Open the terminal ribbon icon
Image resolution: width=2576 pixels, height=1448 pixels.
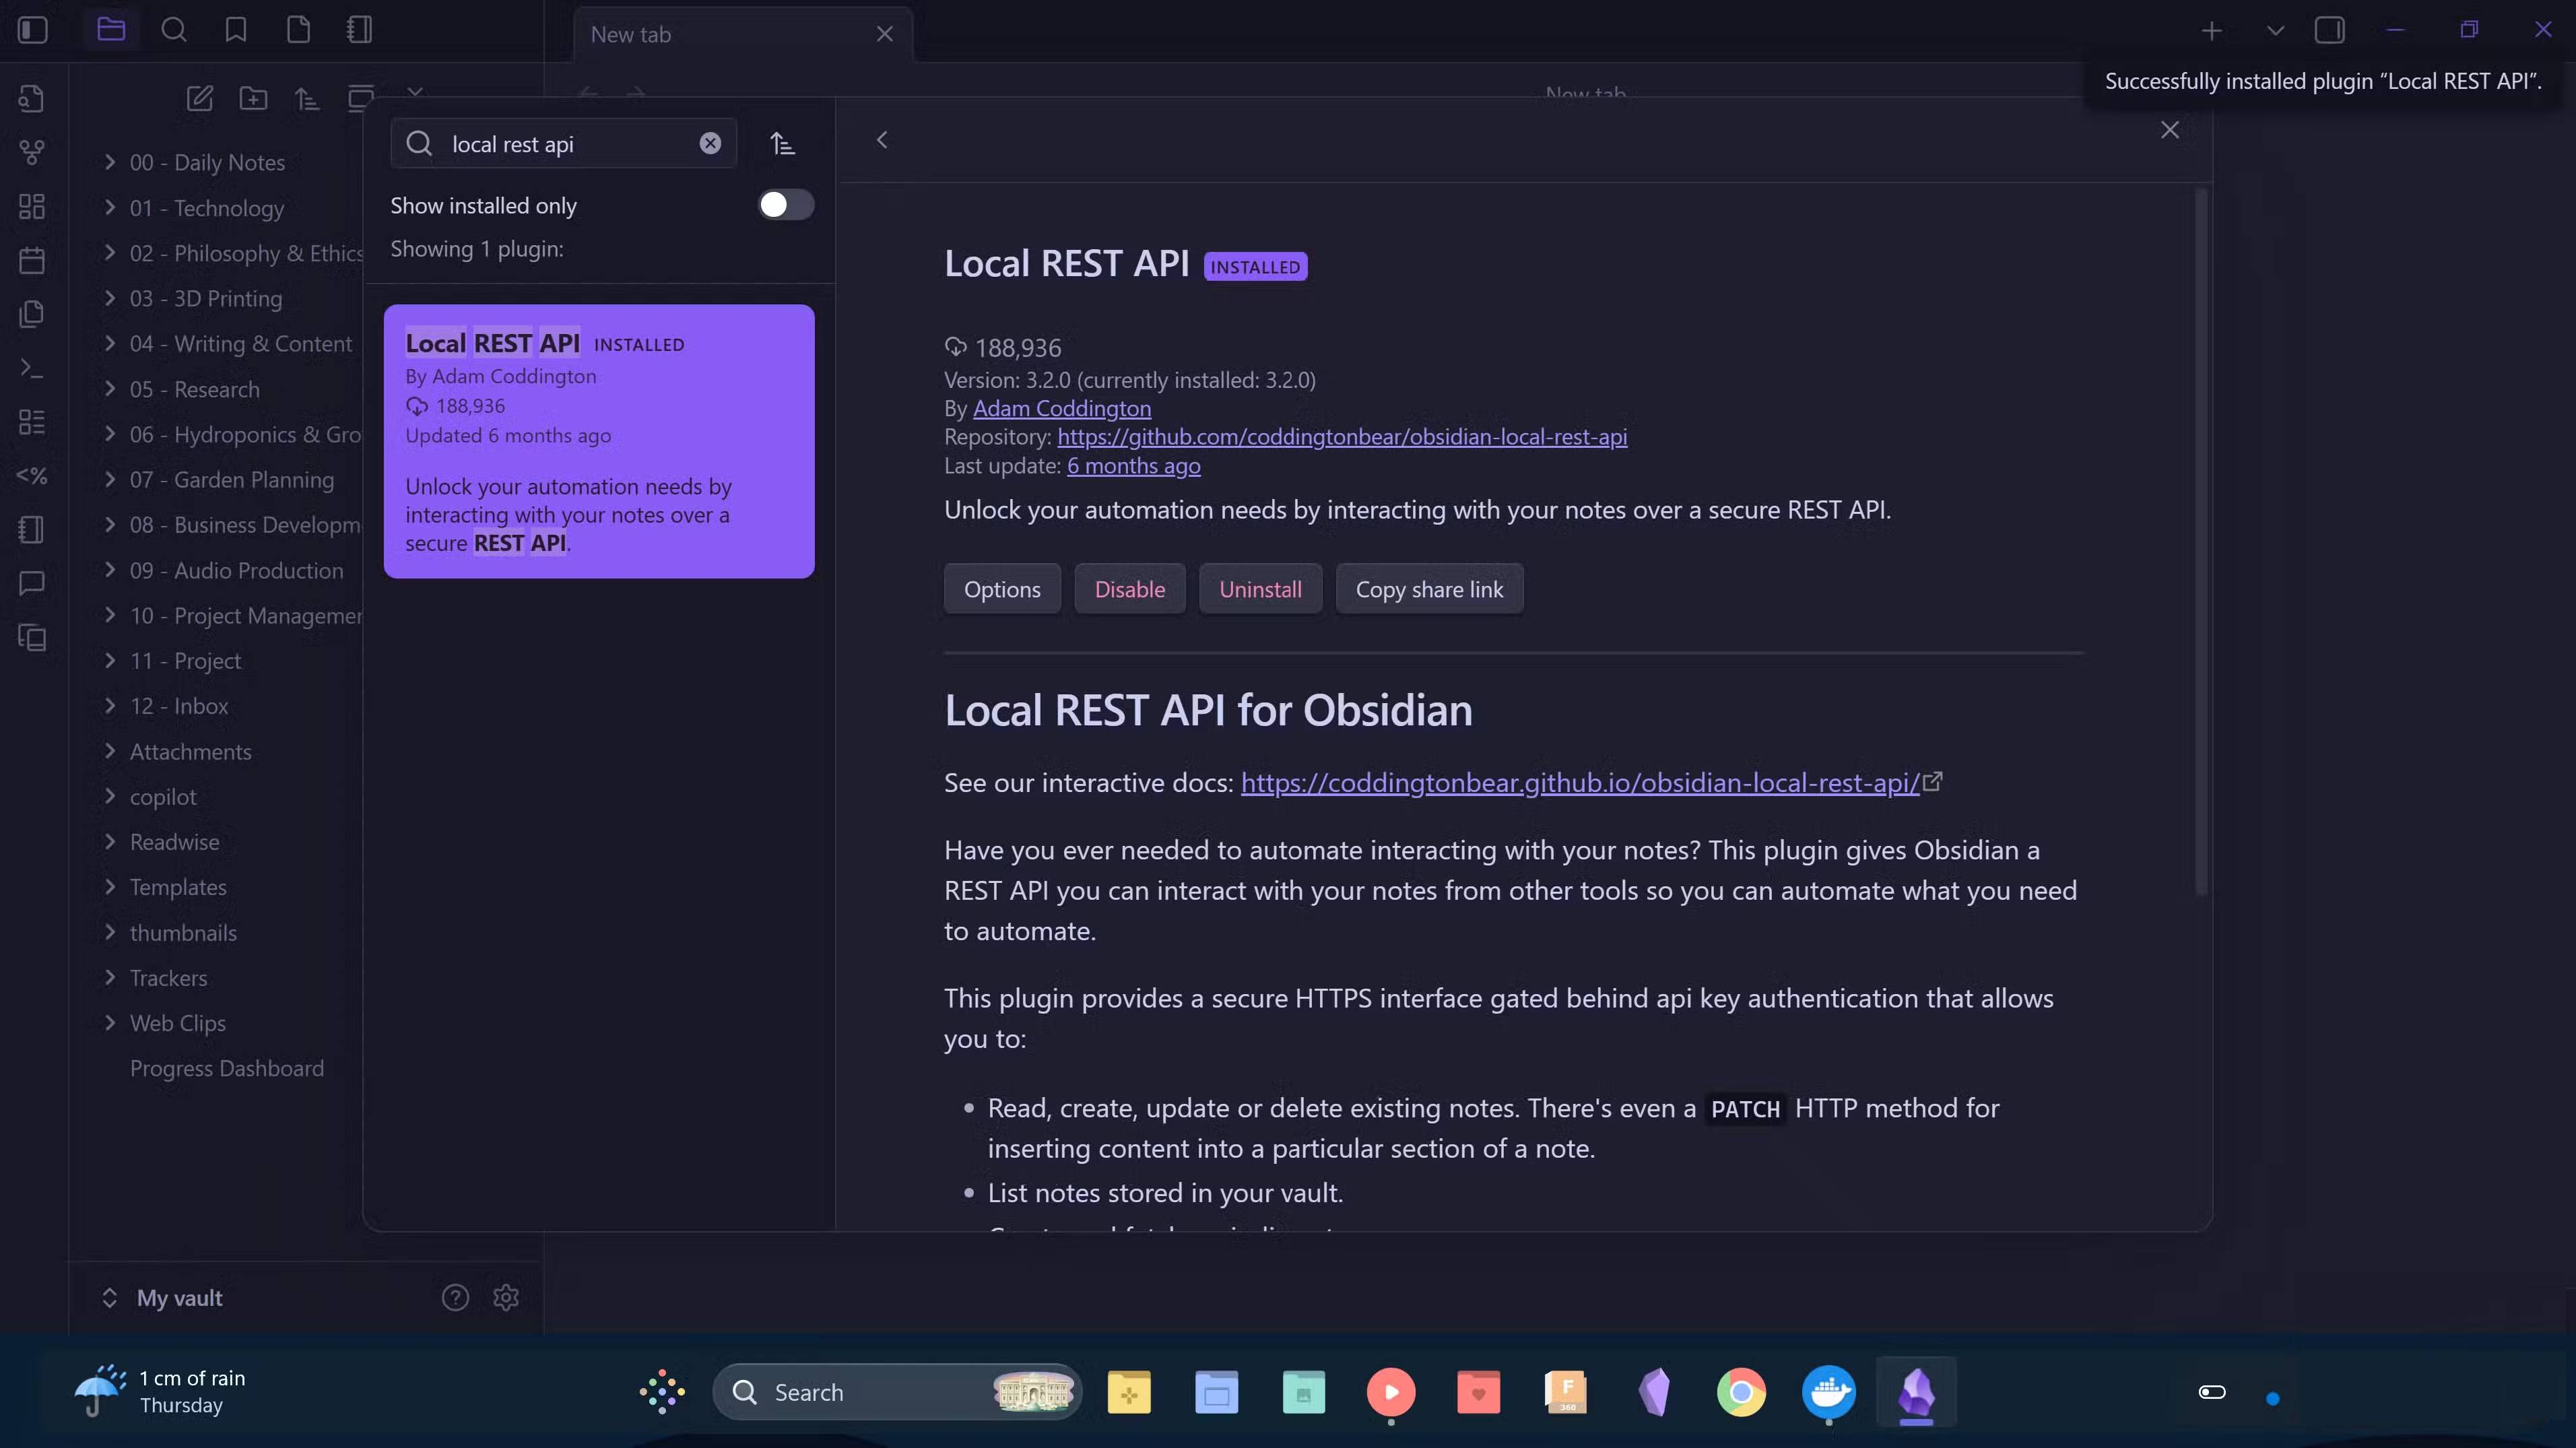(31, 368)
